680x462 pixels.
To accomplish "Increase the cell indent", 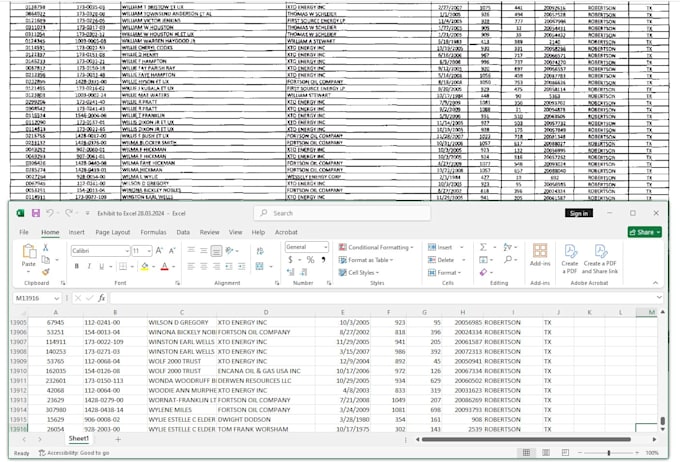I will [x=242, y=266].
